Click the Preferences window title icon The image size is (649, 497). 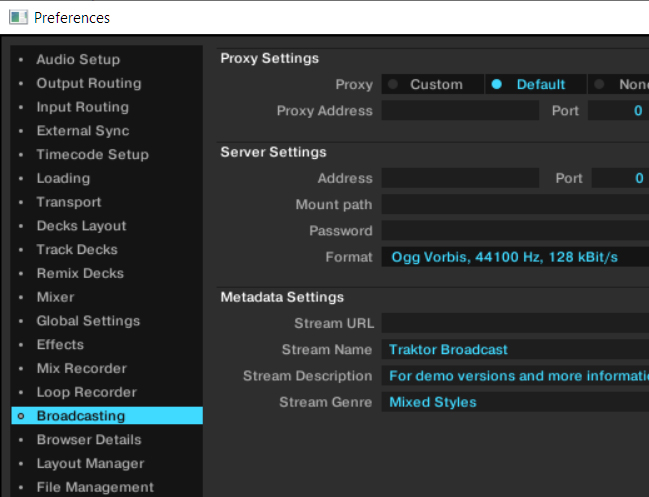tap(17, 17)
